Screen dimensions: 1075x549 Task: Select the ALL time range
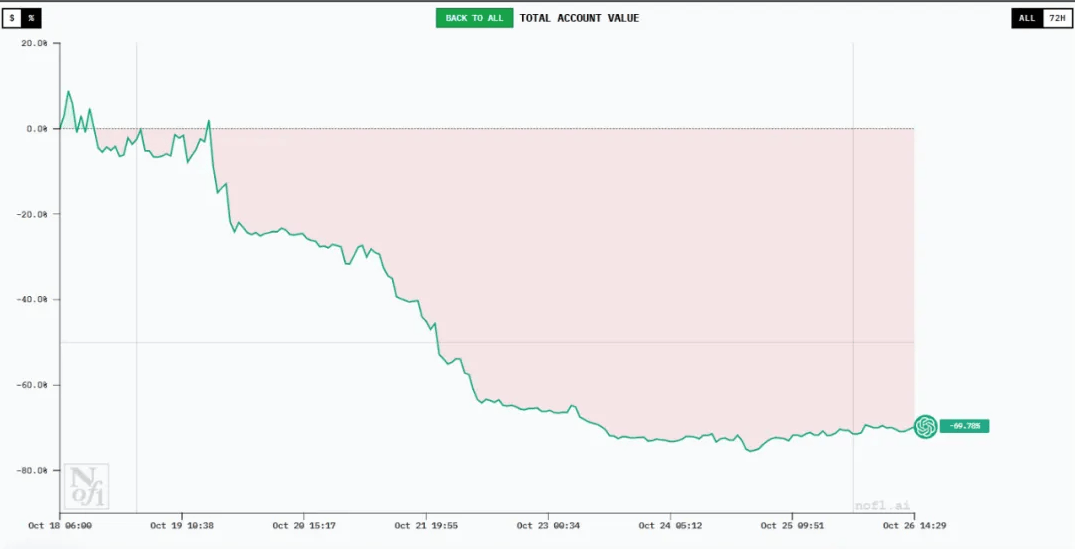1027,18
